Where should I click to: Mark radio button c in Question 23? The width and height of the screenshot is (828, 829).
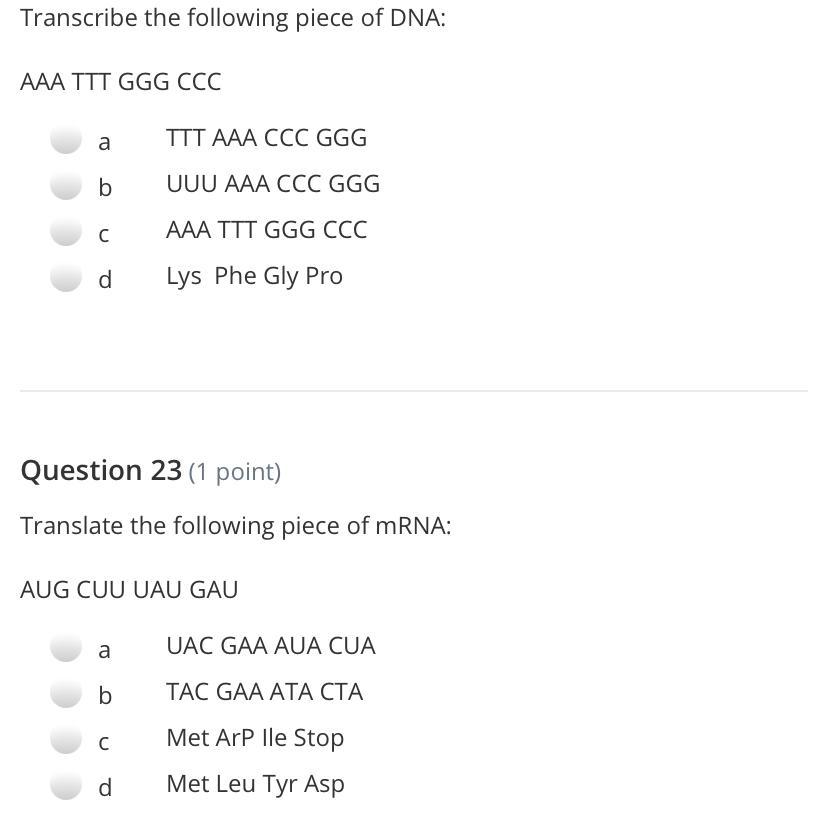click(x=66, y=740)
